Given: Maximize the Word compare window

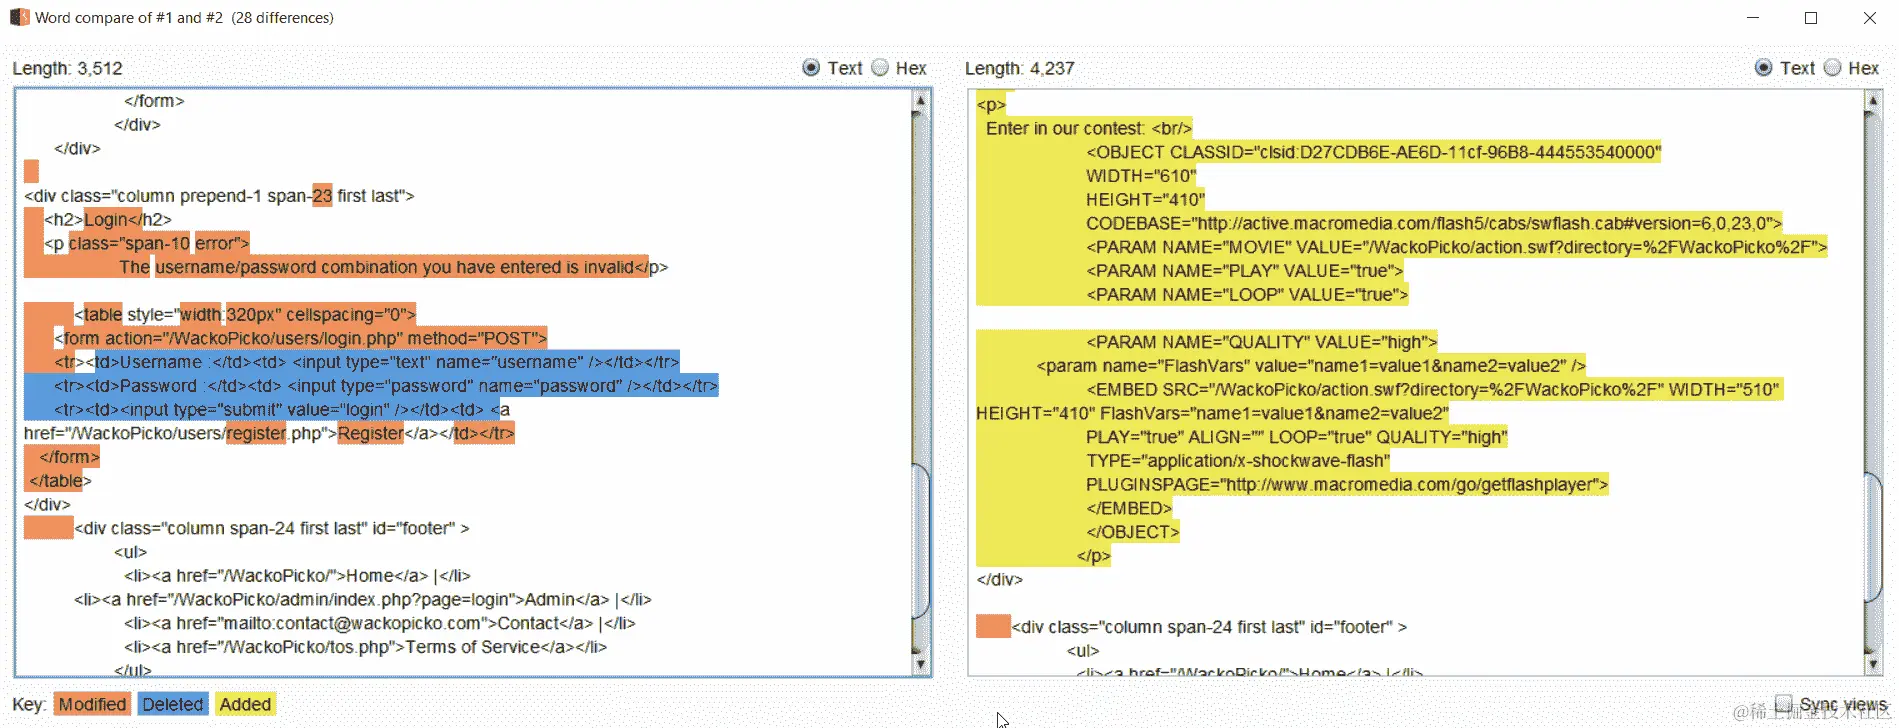Looking at the screenshot, I should click(x=1810, y=18).
